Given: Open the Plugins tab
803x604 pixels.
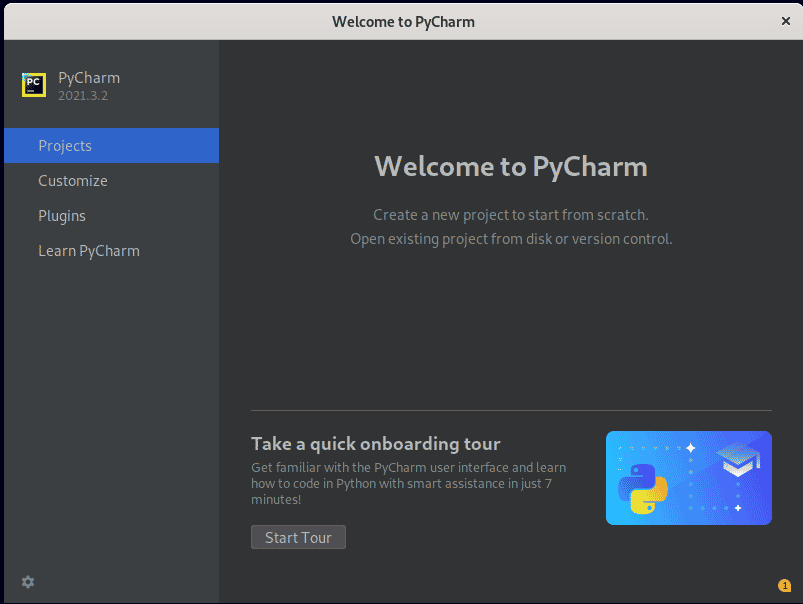Looking at the screenshot, I should pos(112,216).
